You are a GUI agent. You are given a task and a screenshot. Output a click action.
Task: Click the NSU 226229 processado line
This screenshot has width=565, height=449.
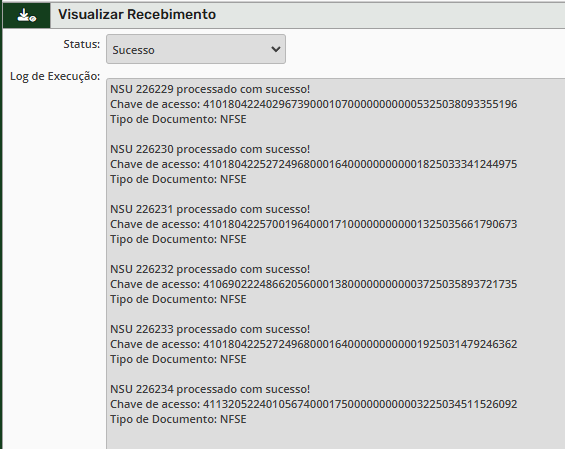click(x=210, y=89)
